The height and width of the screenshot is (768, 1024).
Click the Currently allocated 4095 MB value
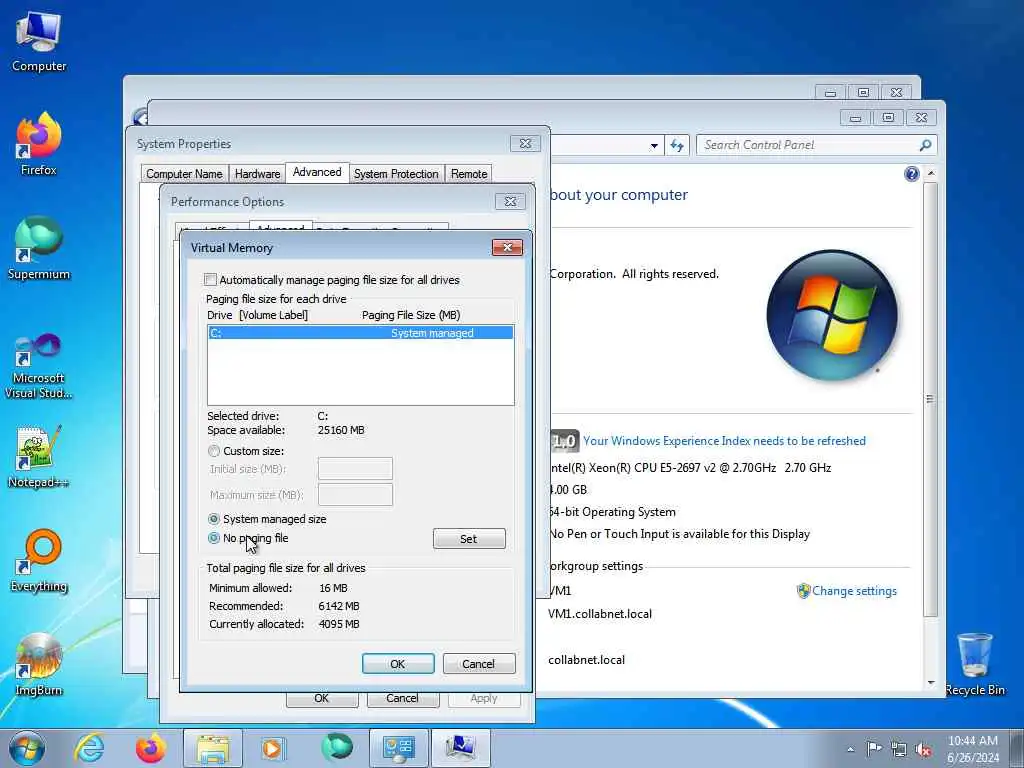coord(339,624)
